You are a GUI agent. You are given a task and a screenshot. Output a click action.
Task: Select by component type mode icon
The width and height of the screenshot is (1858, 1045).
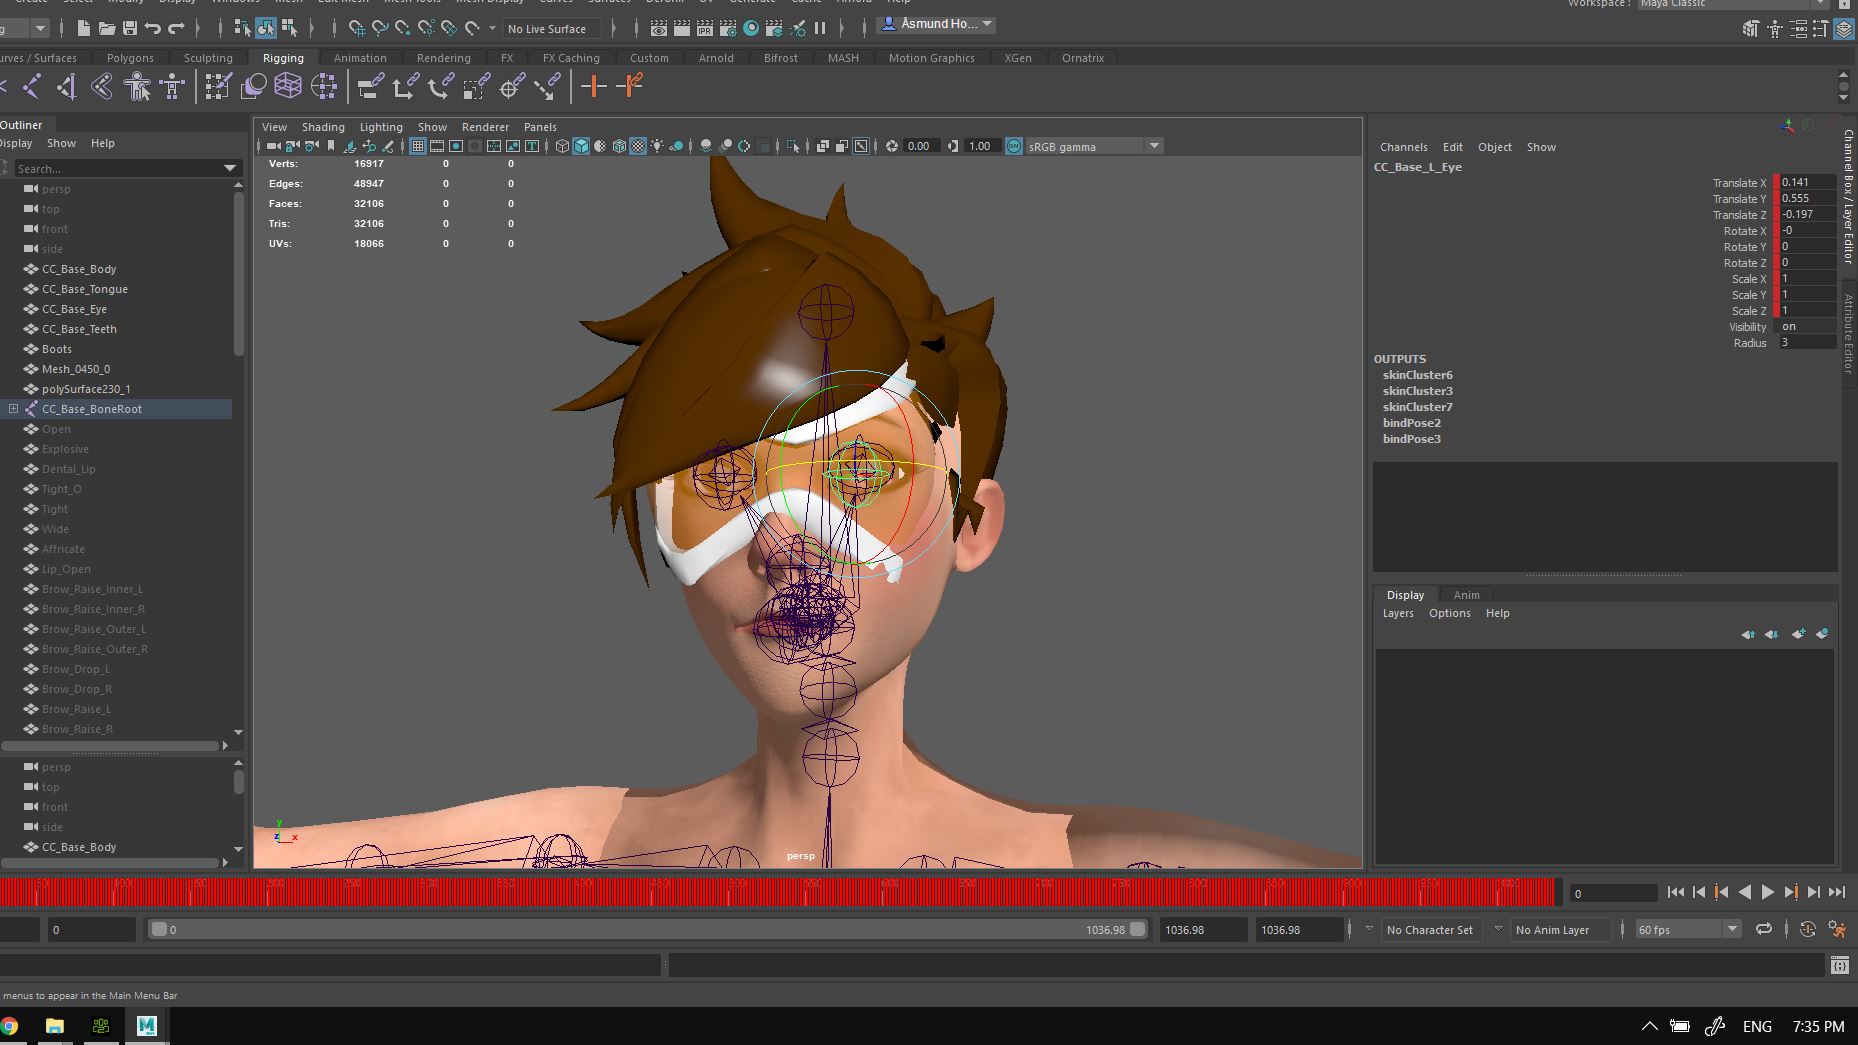(x=289, y=28)
